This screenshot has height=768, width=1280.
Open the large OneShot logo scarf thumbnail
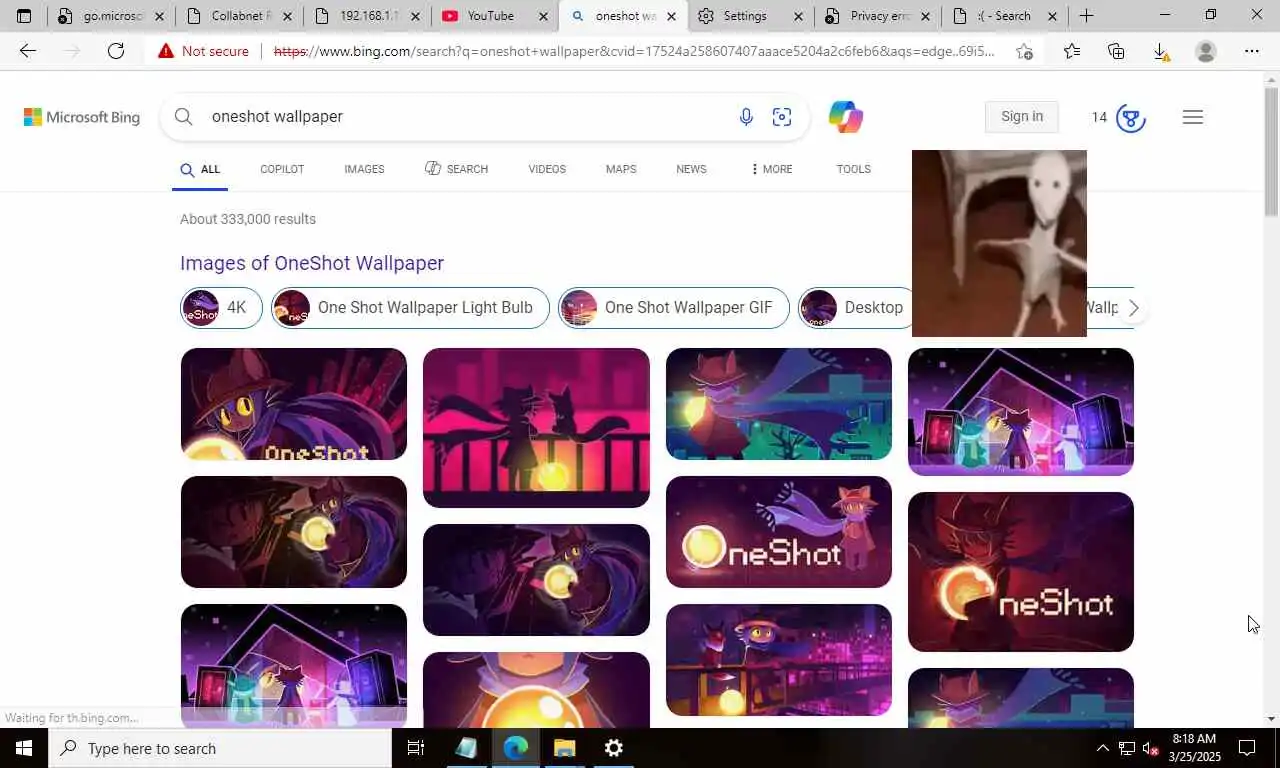point(778,532)
